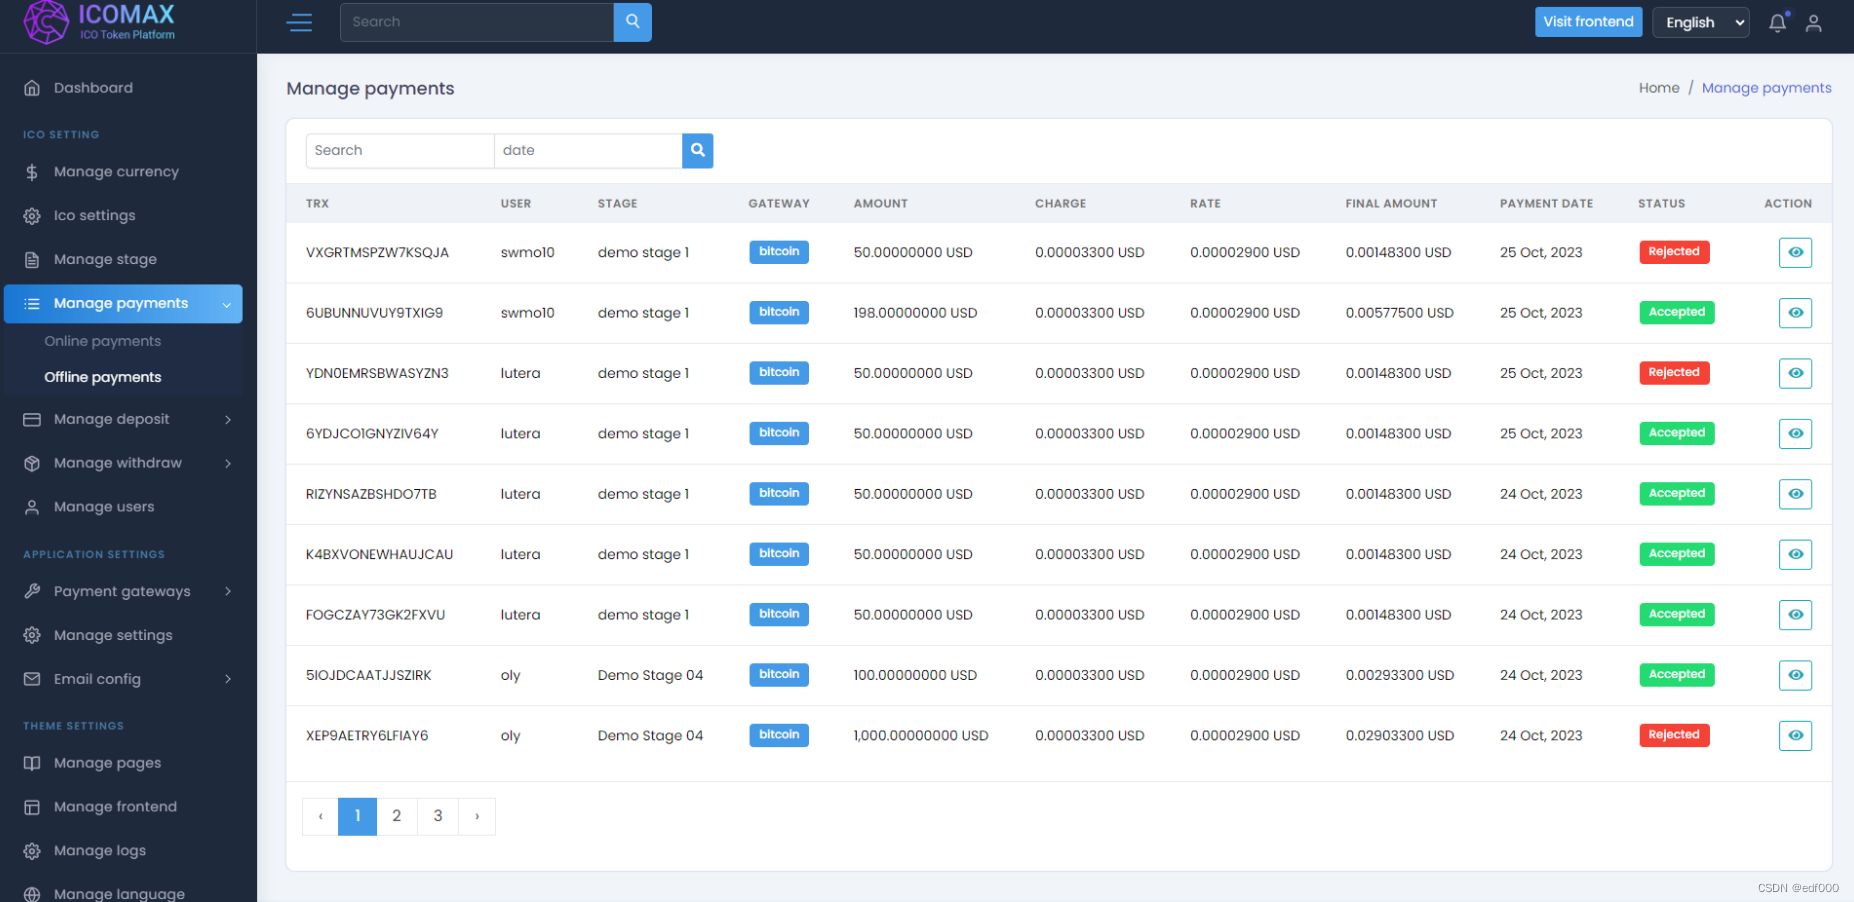Open Ico settings in the sidebar
The width and height of the screenshot is (1854, 902).
[94, 216]
